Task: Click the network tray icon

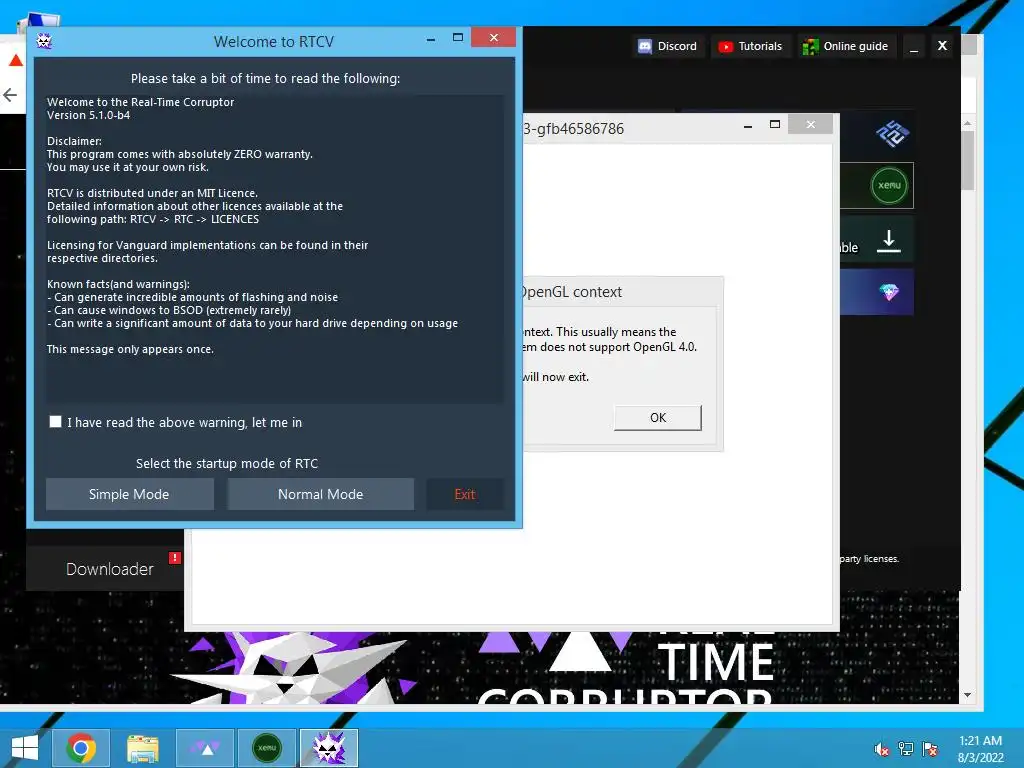Action: 906,749
